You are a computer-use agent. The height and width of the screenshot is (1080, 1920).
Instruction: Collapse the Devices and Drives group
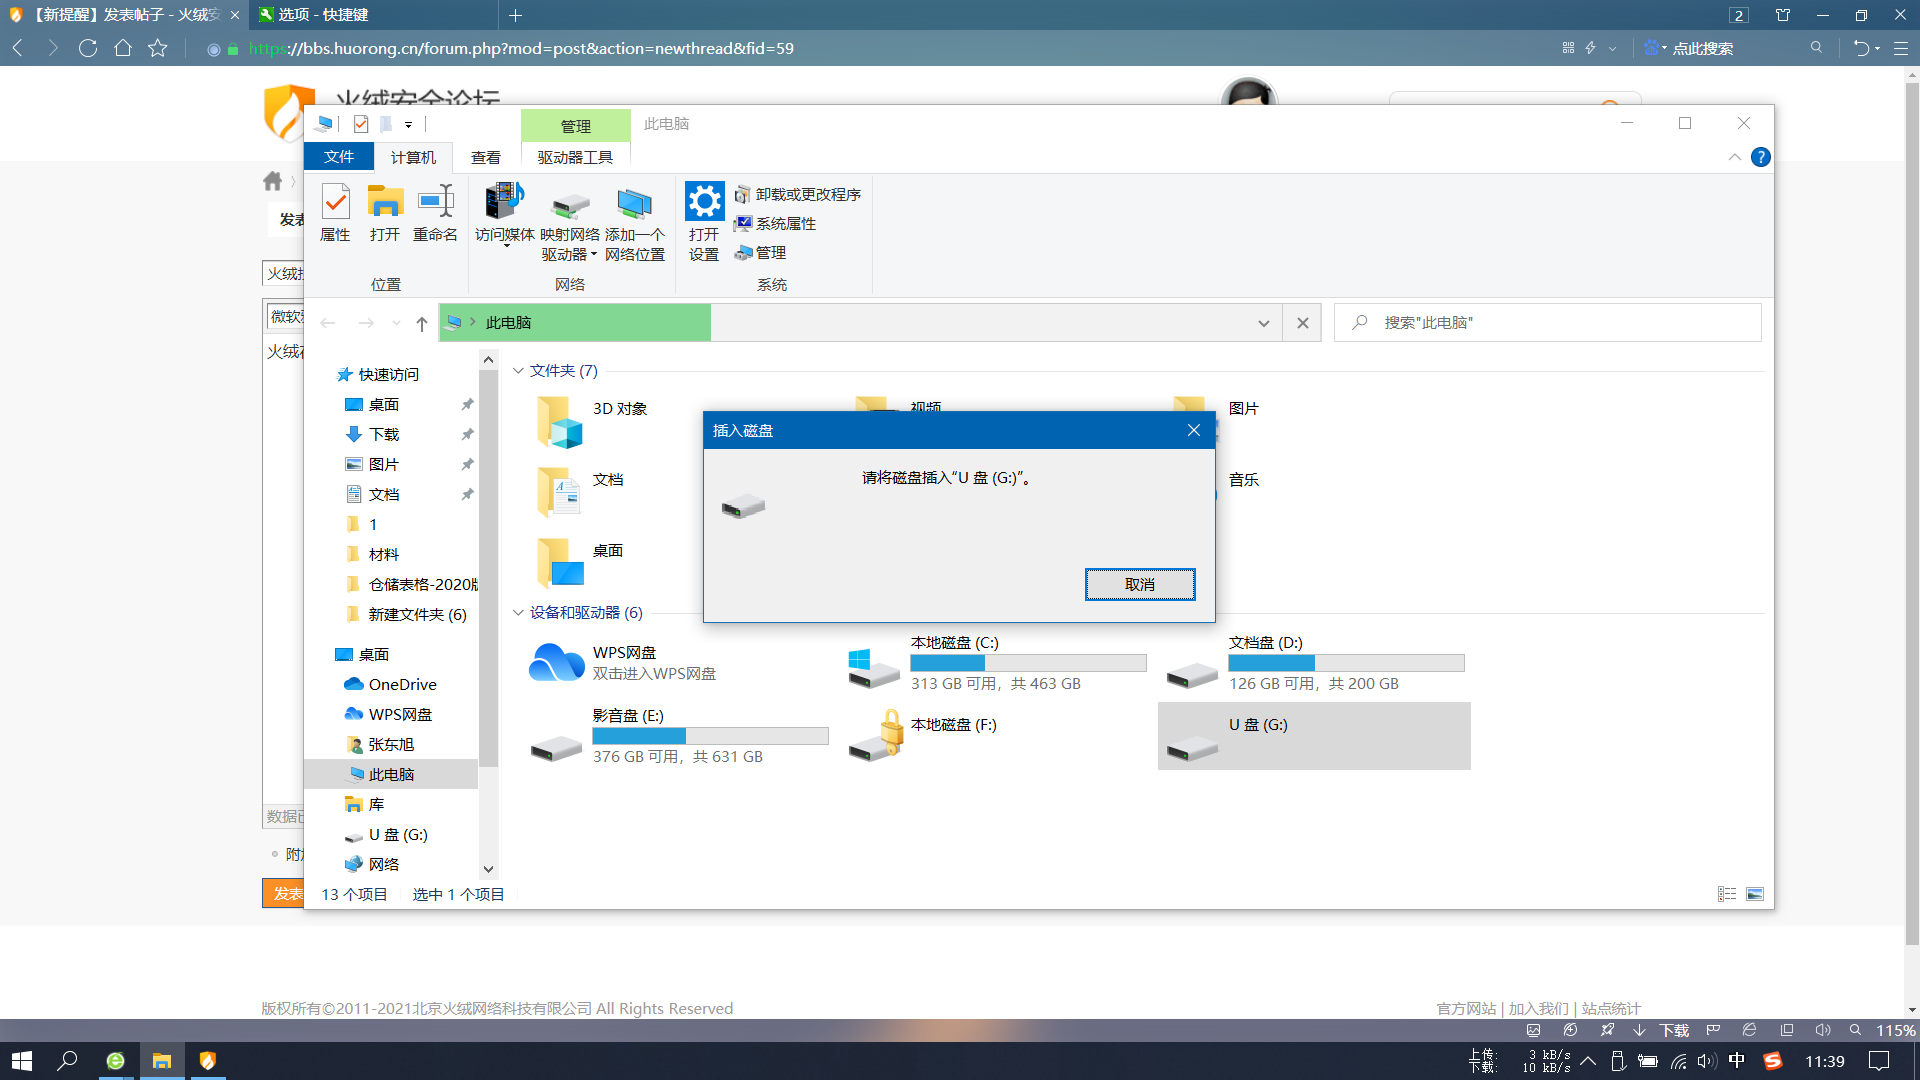pyautogui.click(x=518, y=613)
